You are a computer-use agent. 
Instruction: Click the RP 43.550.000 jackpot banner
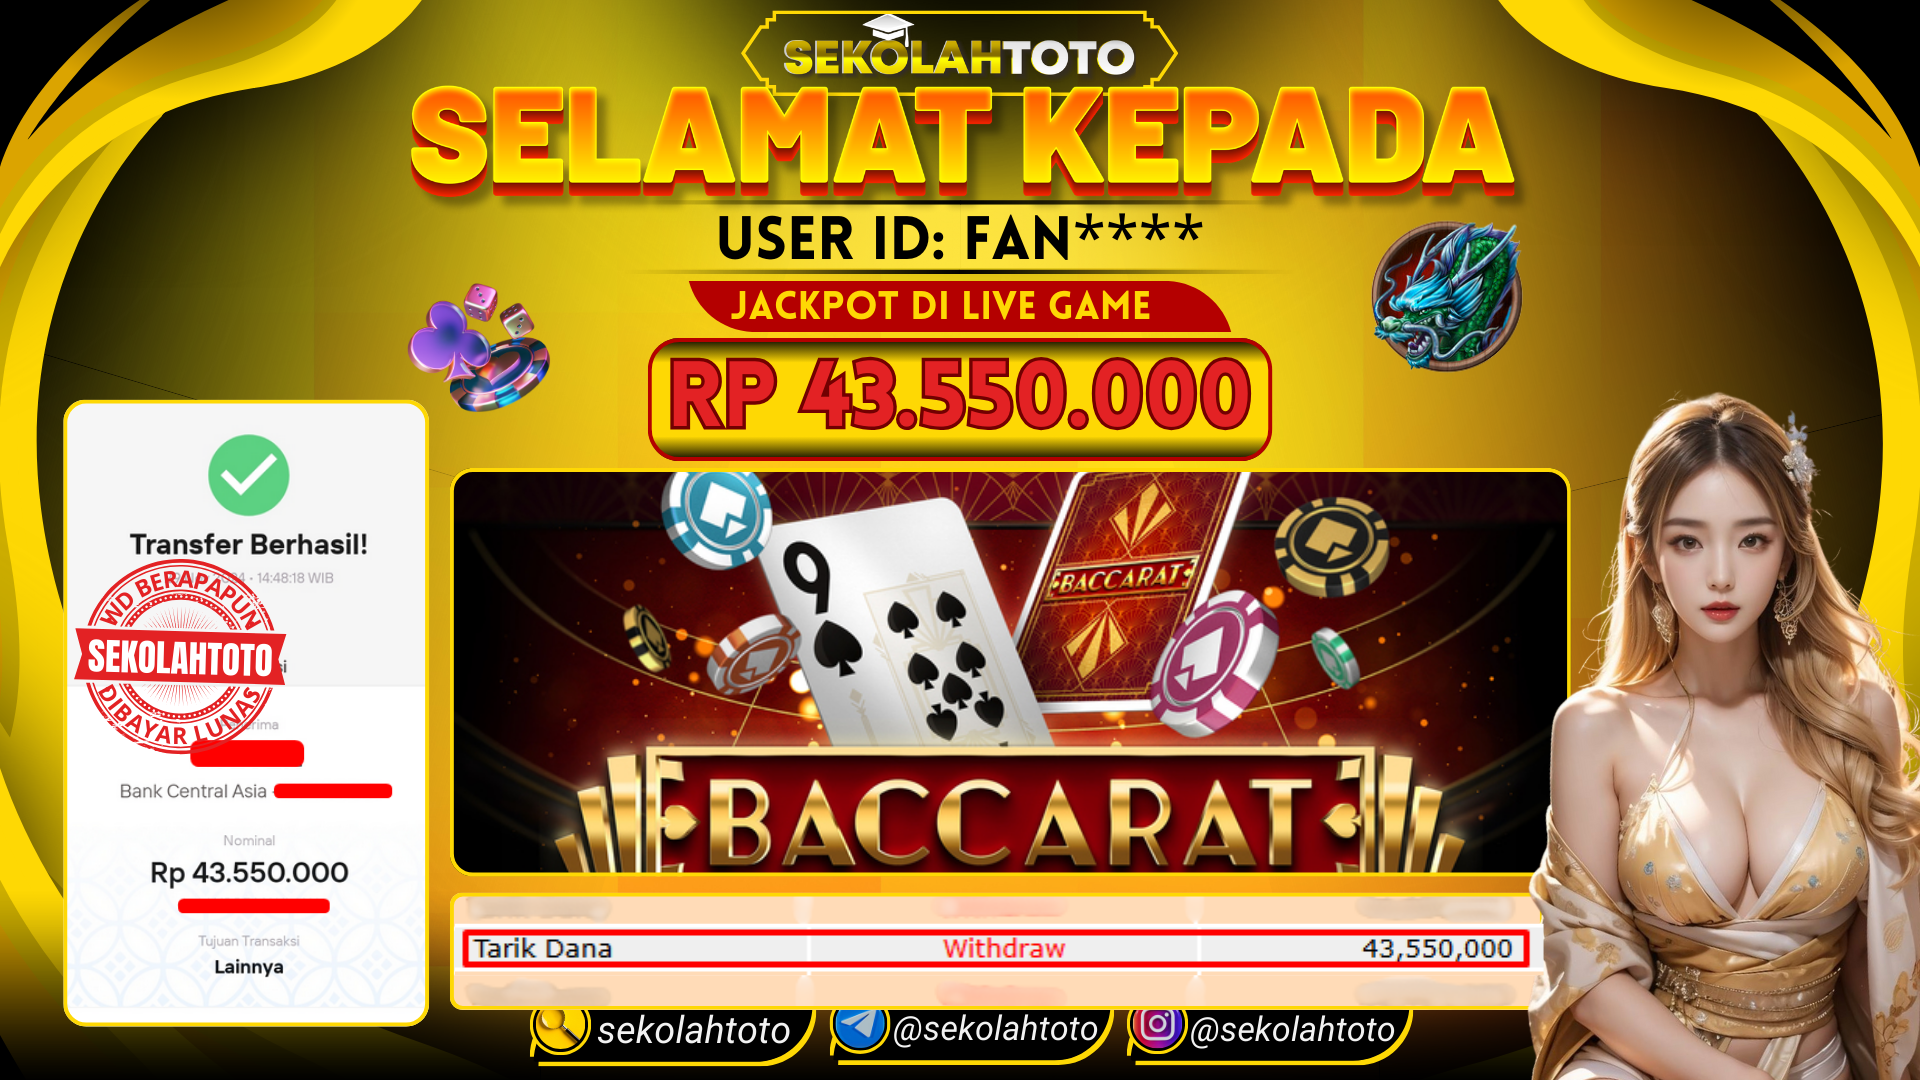[x=959, y=398]
